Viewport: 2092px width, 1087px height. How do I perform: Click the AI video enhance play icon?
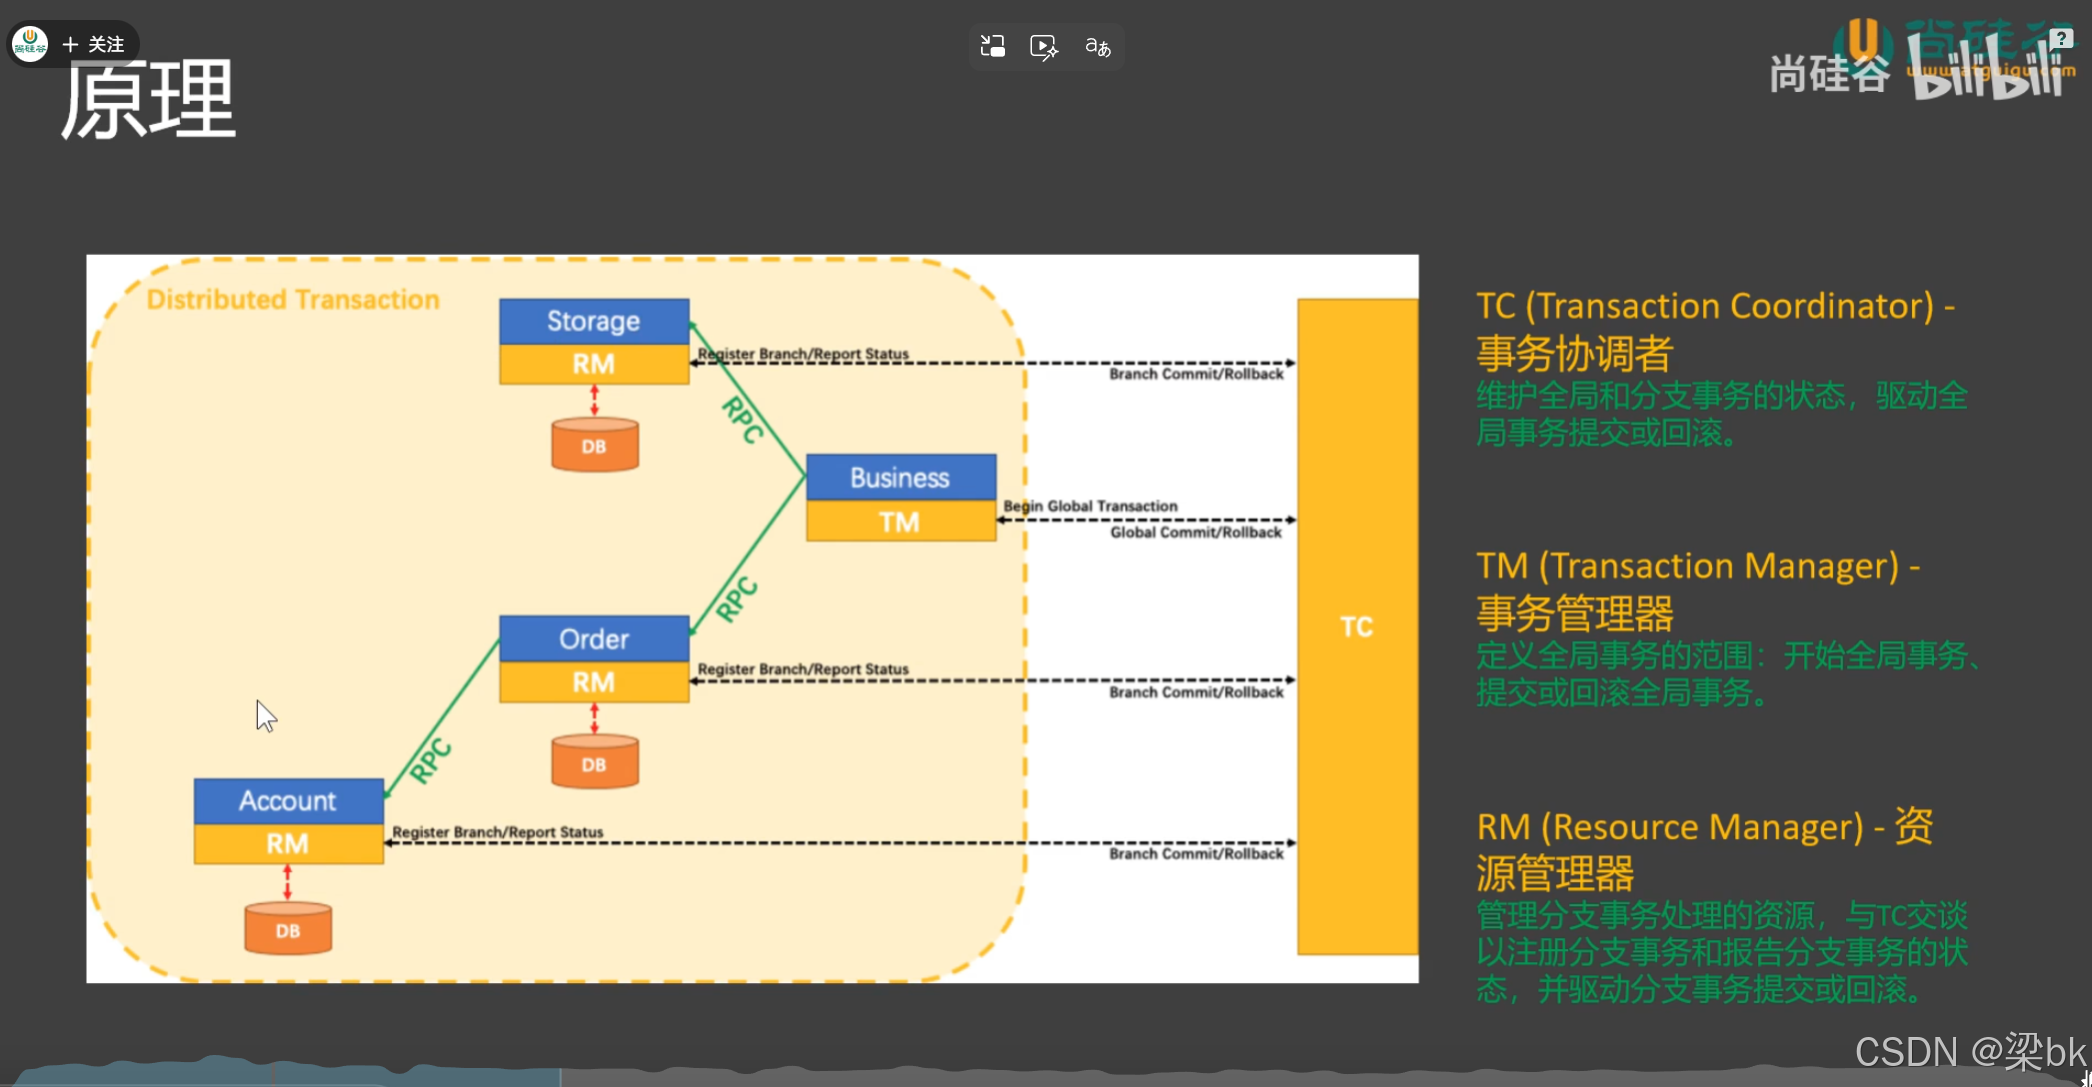pyautogui.click(x=1043, y=47)
